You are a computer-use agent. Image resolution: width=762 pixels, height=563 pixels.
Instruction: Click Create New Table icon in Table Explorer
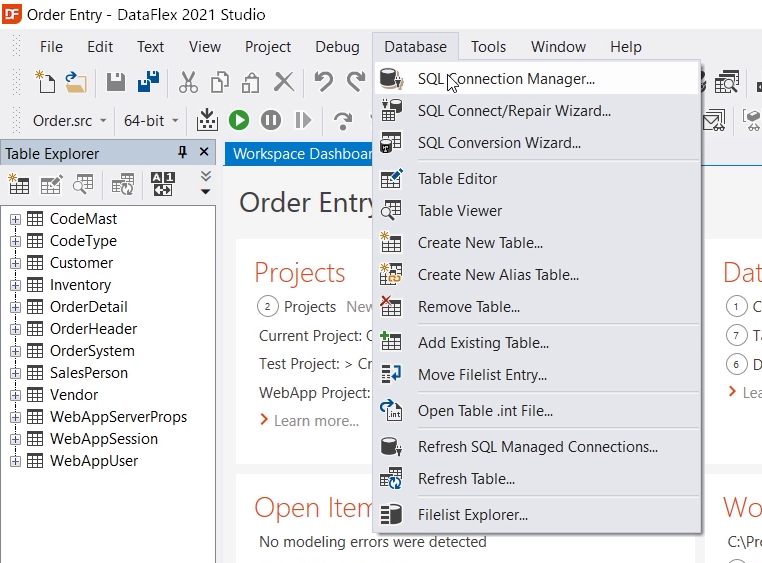click(19, 184)
